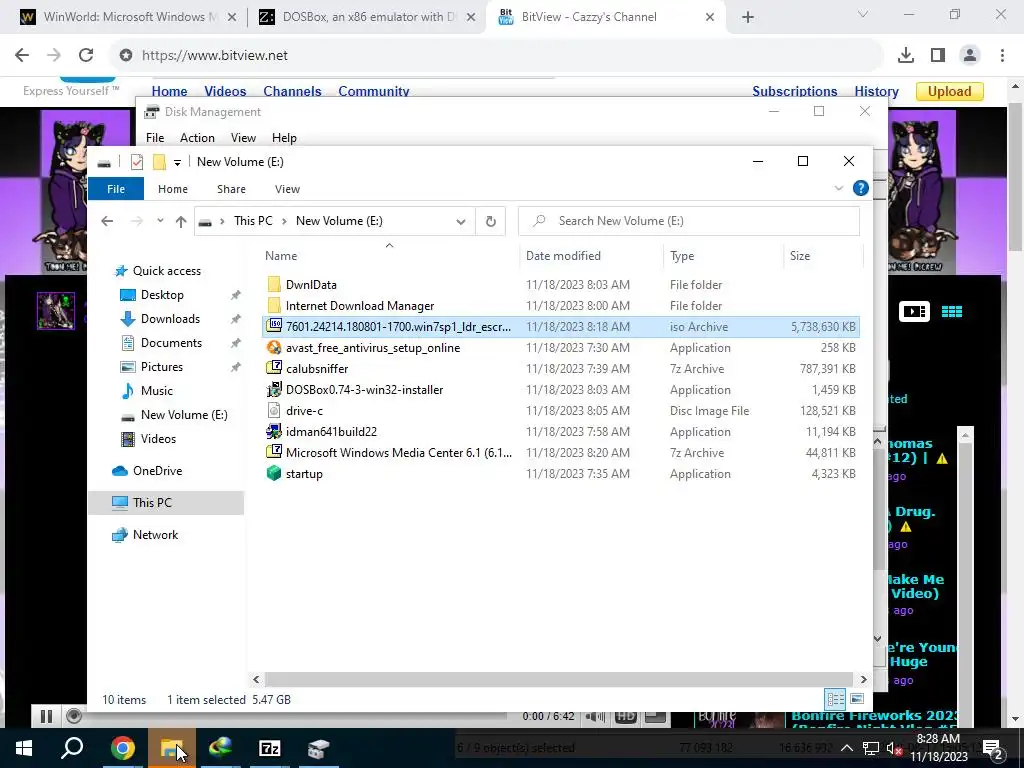Image resolution: width=1024 pixels, height=768 pixels.
Task: Expand path chevron after This PC
Action: [284, 221]
